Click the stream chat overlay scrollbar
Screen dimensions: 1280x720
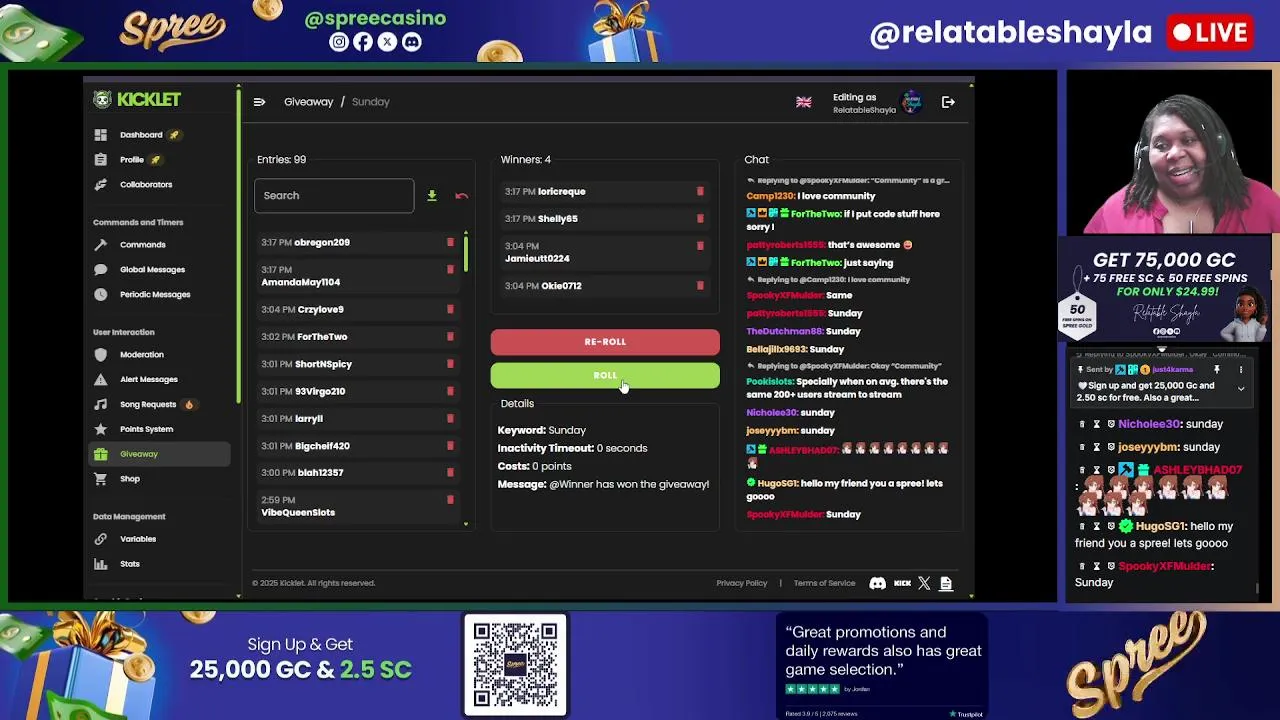[x=1257, y=588]
